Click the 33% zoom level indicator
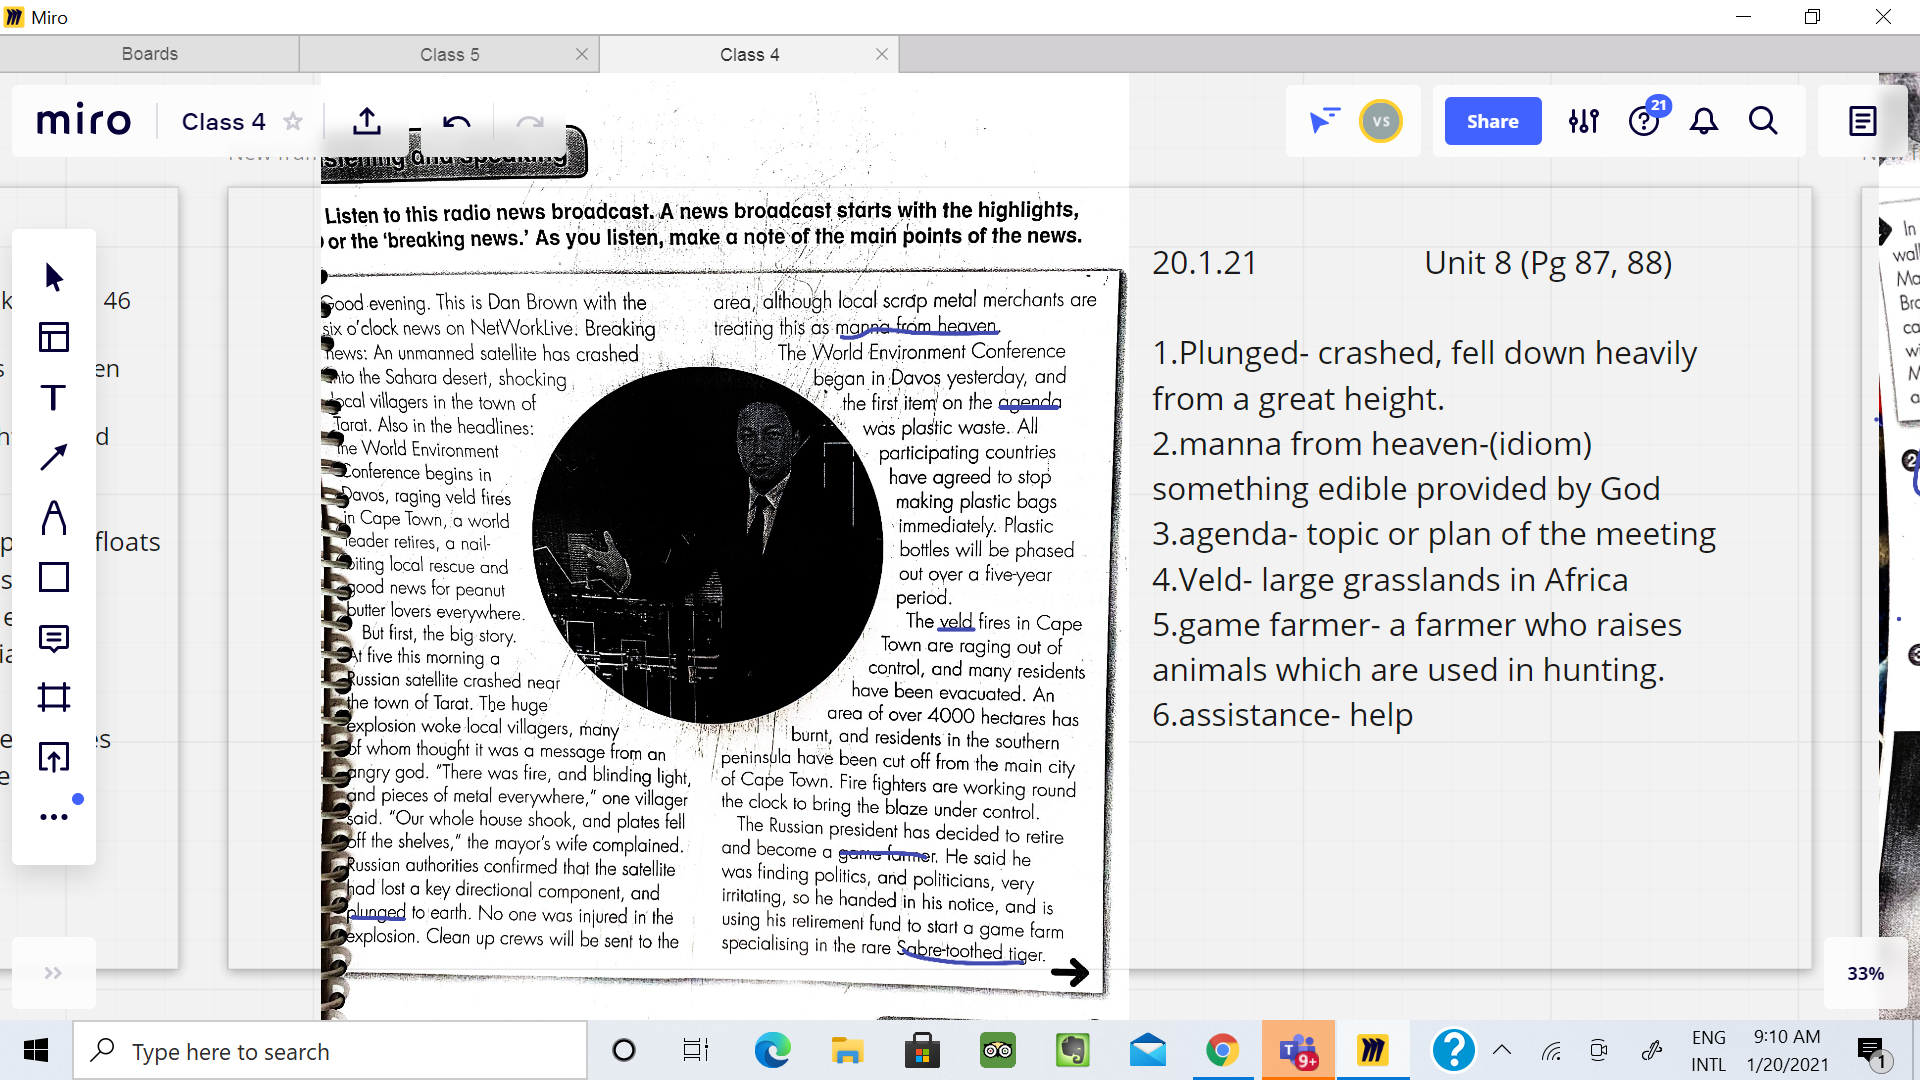1920x1080 pixels. tap(1865, 973)
